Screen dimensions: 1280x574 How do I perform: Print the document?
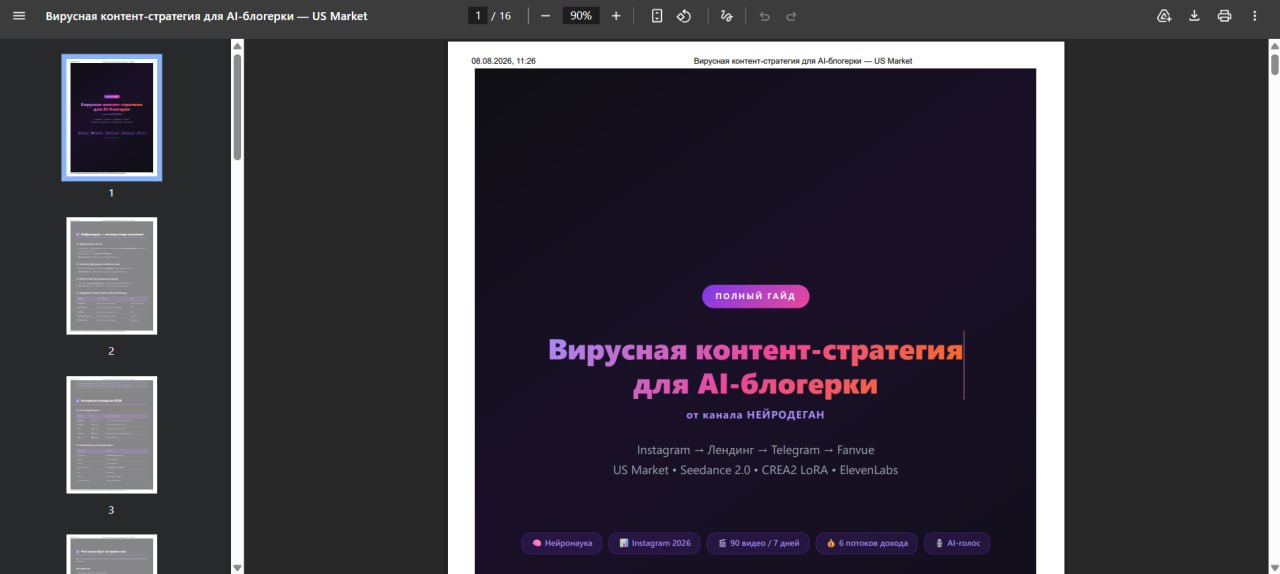click(x=1224, y=16)
